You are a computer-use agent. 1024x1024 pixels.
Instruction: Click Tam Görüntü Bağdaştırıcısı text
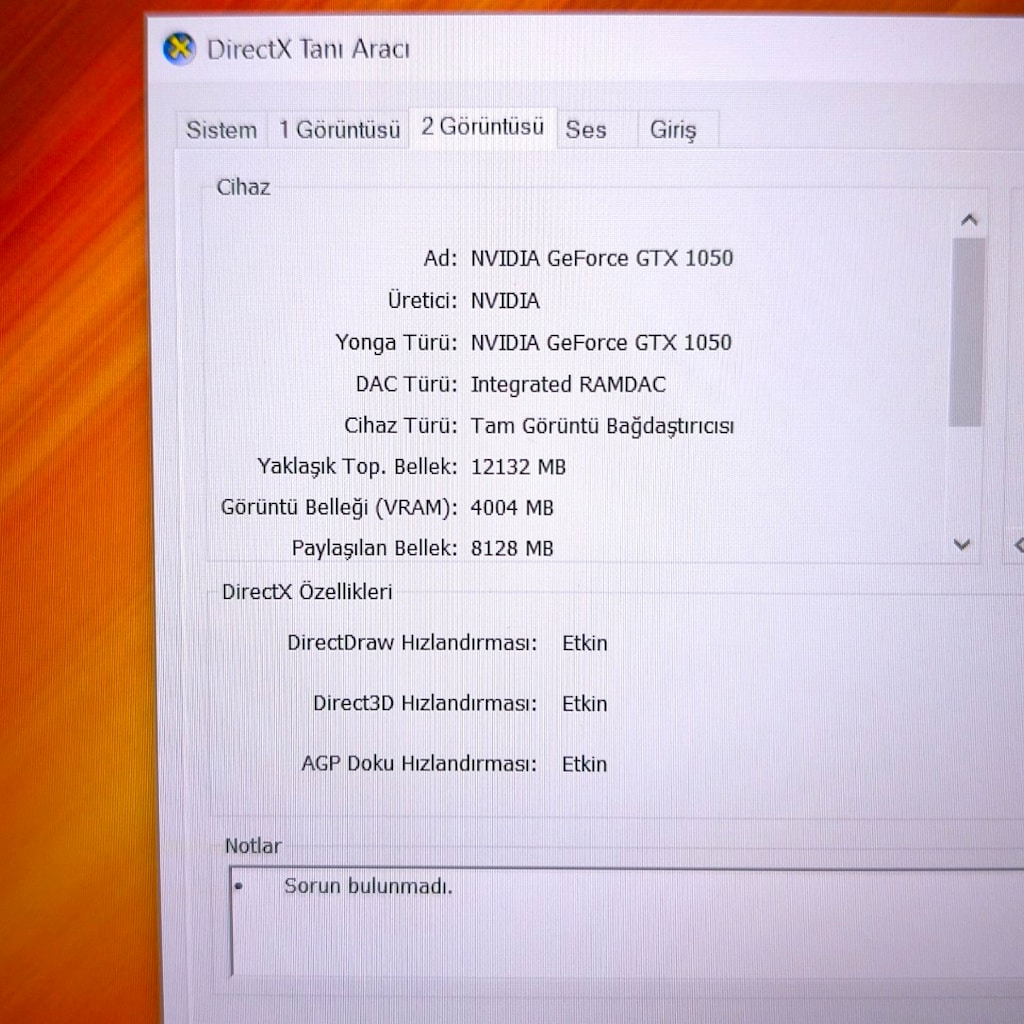pyautogui.click(x=602, y=426)
